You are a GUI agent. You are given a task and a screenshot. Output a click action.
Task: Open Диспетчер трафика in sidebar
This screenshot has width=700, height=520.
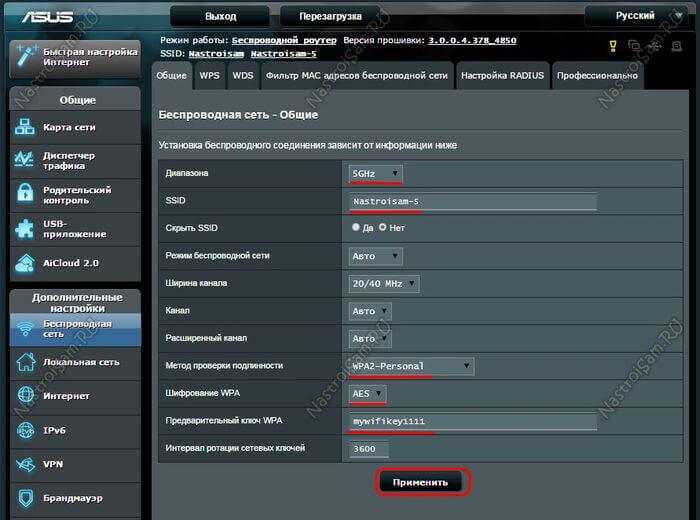point(75,161)
